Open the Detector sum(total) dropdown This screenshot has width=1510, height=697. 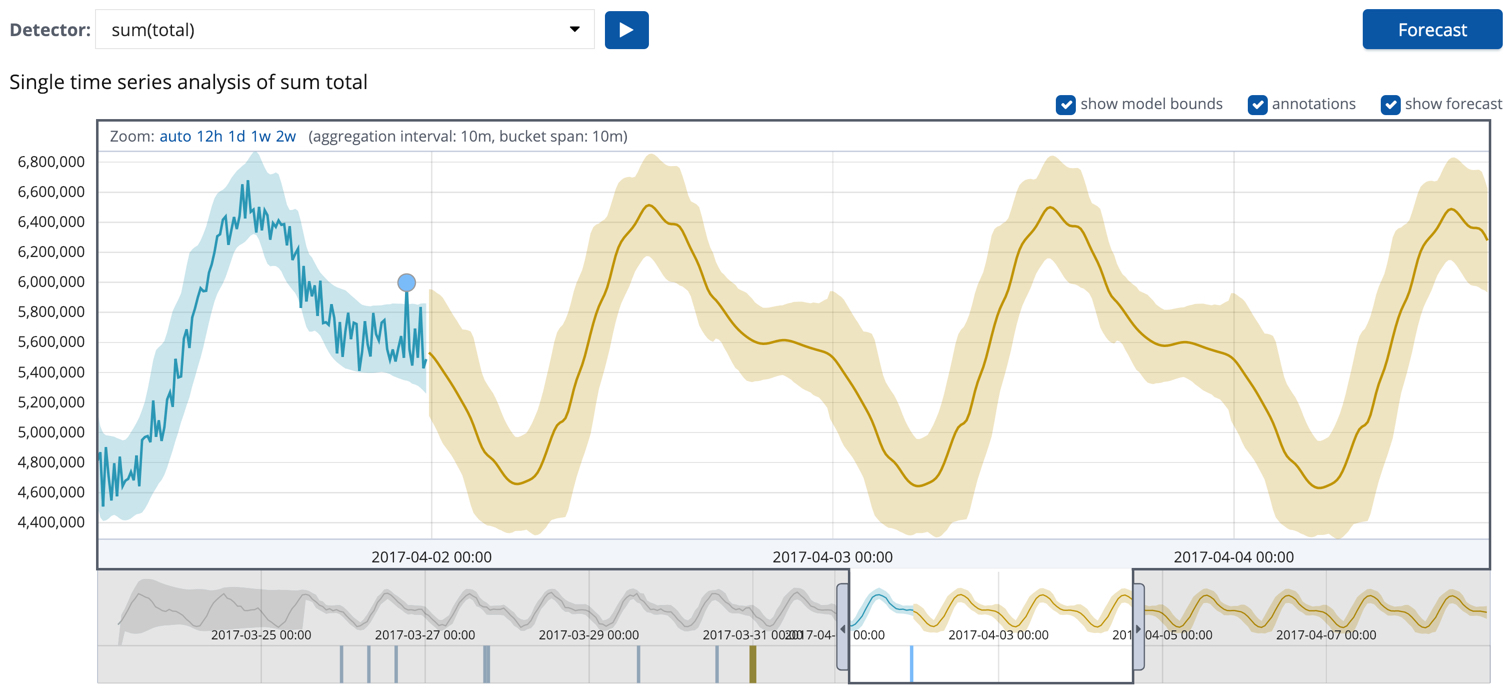pos(345,29)
